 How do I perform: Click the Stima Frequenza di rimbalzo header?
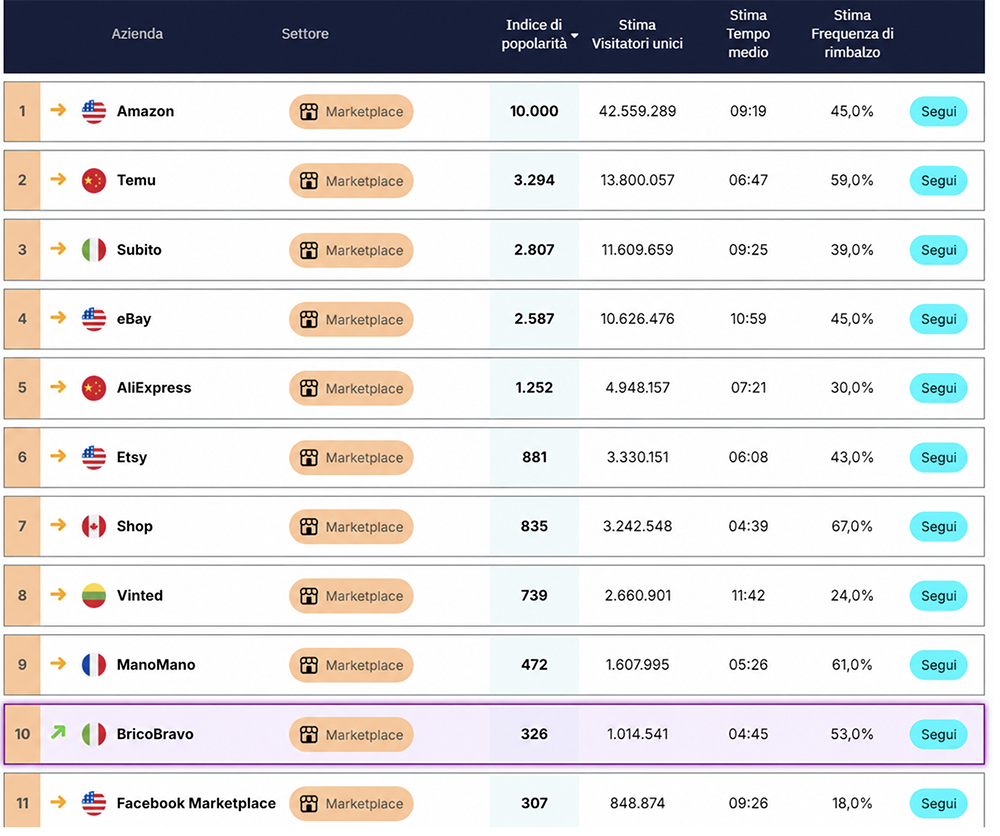coord(852,34)
